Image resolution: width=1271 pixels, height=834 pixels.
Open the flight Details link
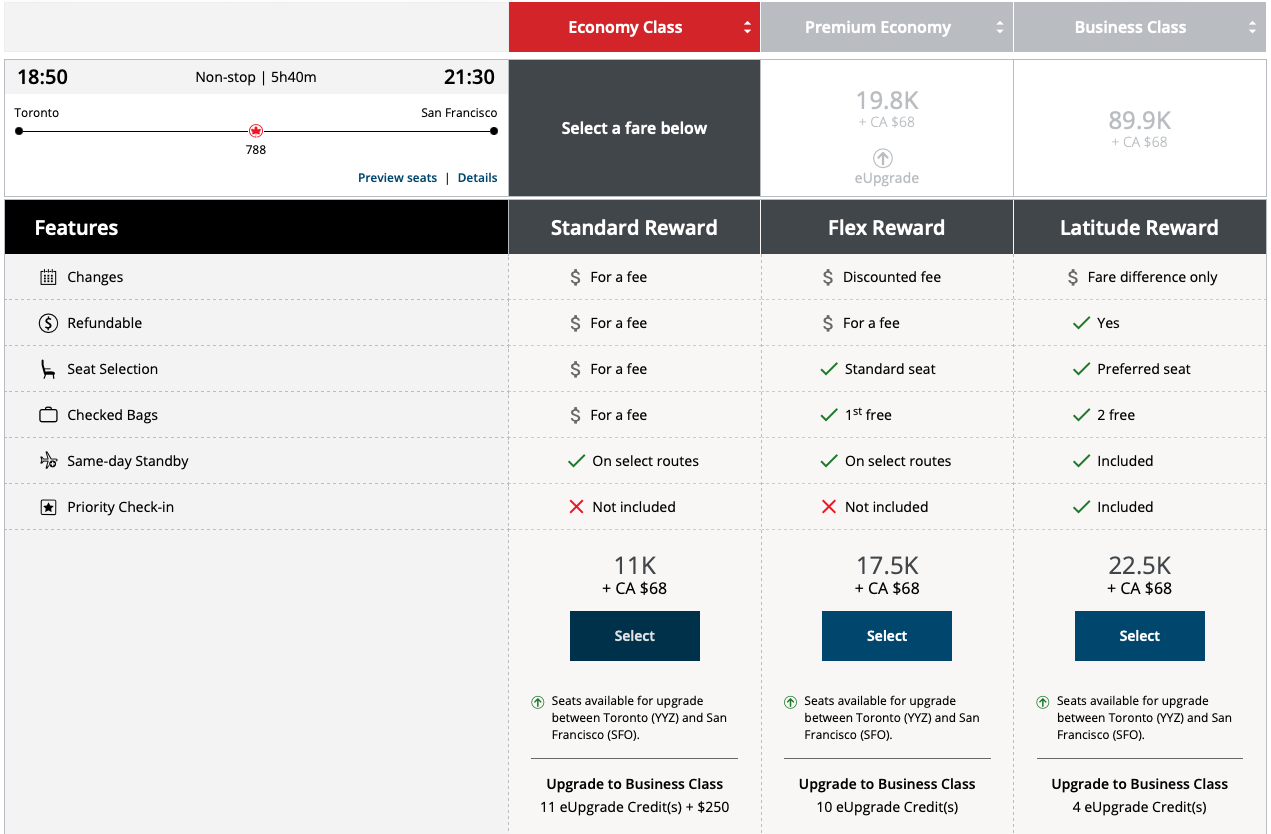point(477,178)
